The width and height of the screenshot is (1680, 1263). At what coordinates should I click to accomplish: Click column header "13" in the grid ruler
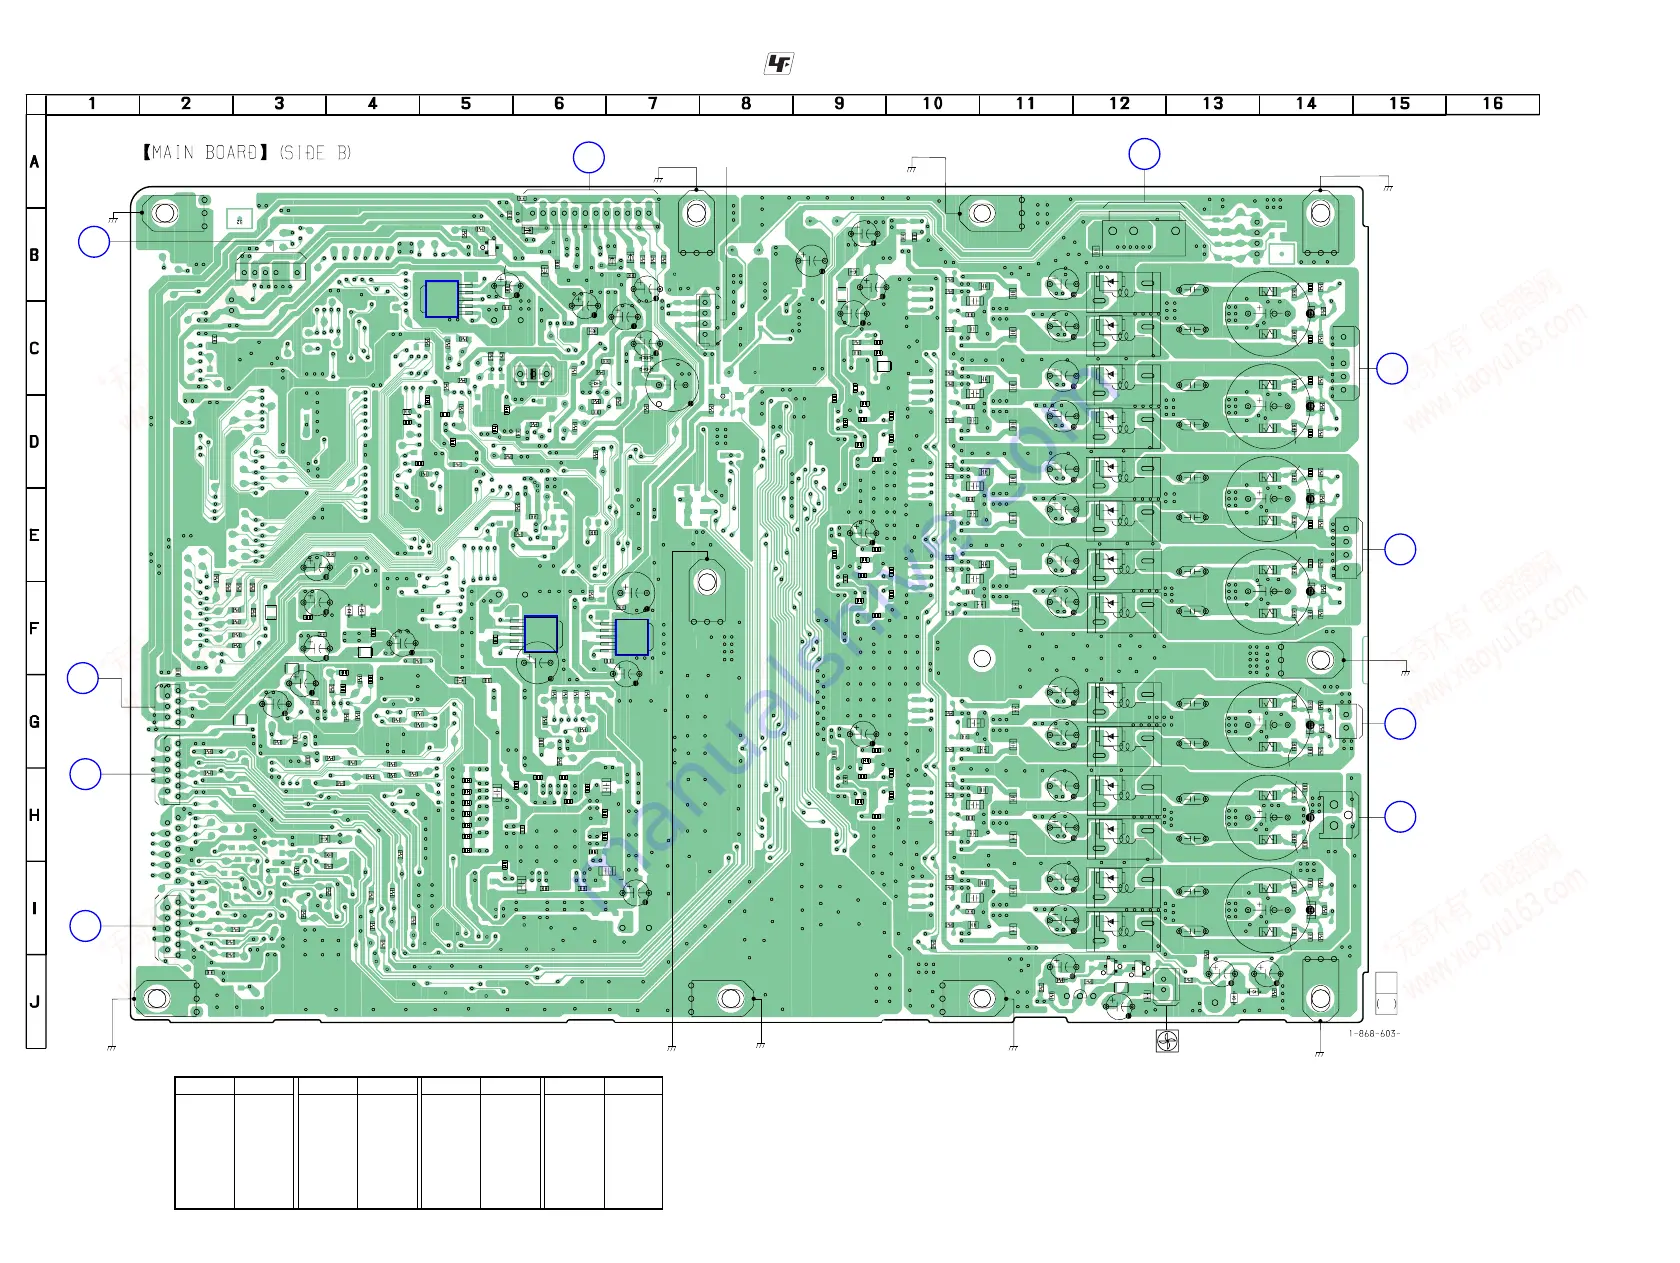click(x=1213, y=104)
